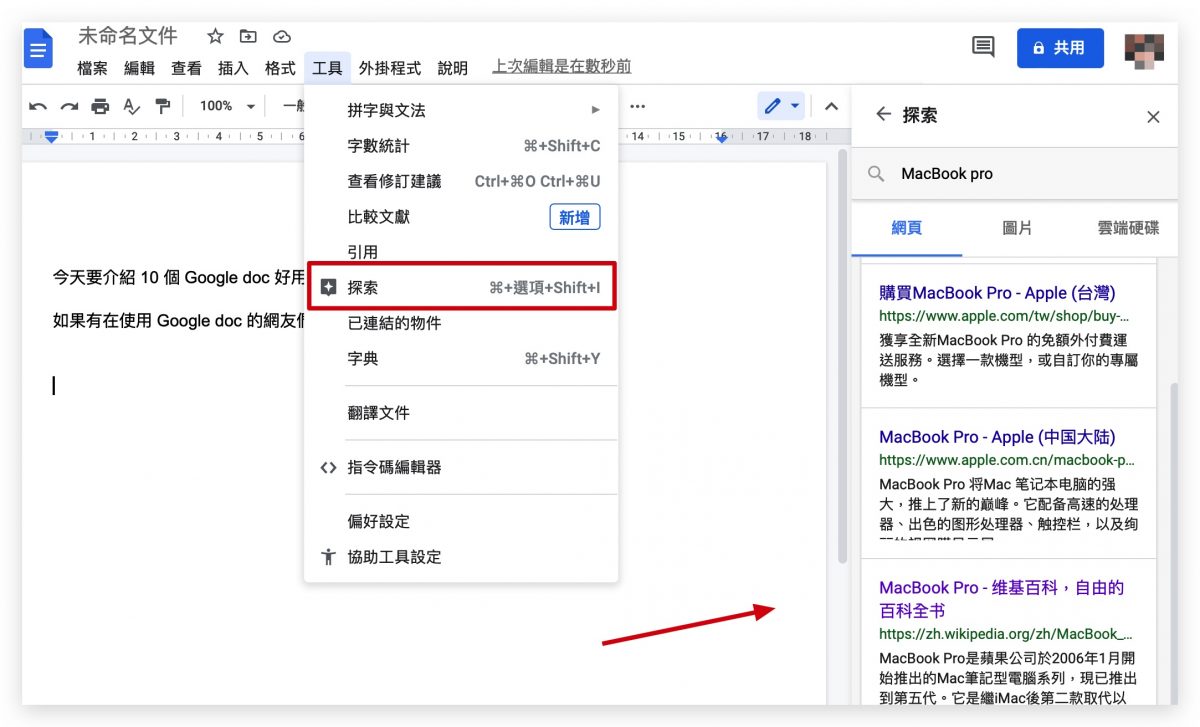1200x727 pixels.
Task: Open the 上次編輯是在數秒前 history link
Action: coord(562,67)
